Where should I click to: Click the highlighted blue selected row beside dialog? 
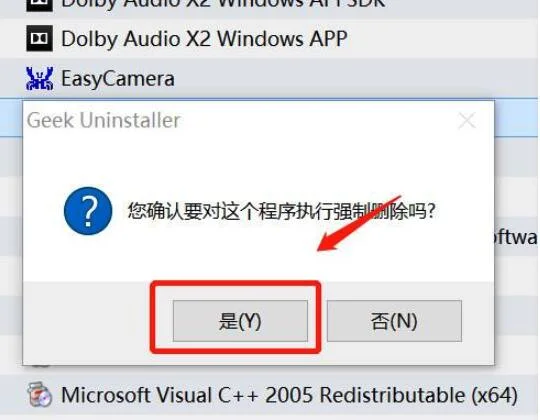tap(517, 117)
